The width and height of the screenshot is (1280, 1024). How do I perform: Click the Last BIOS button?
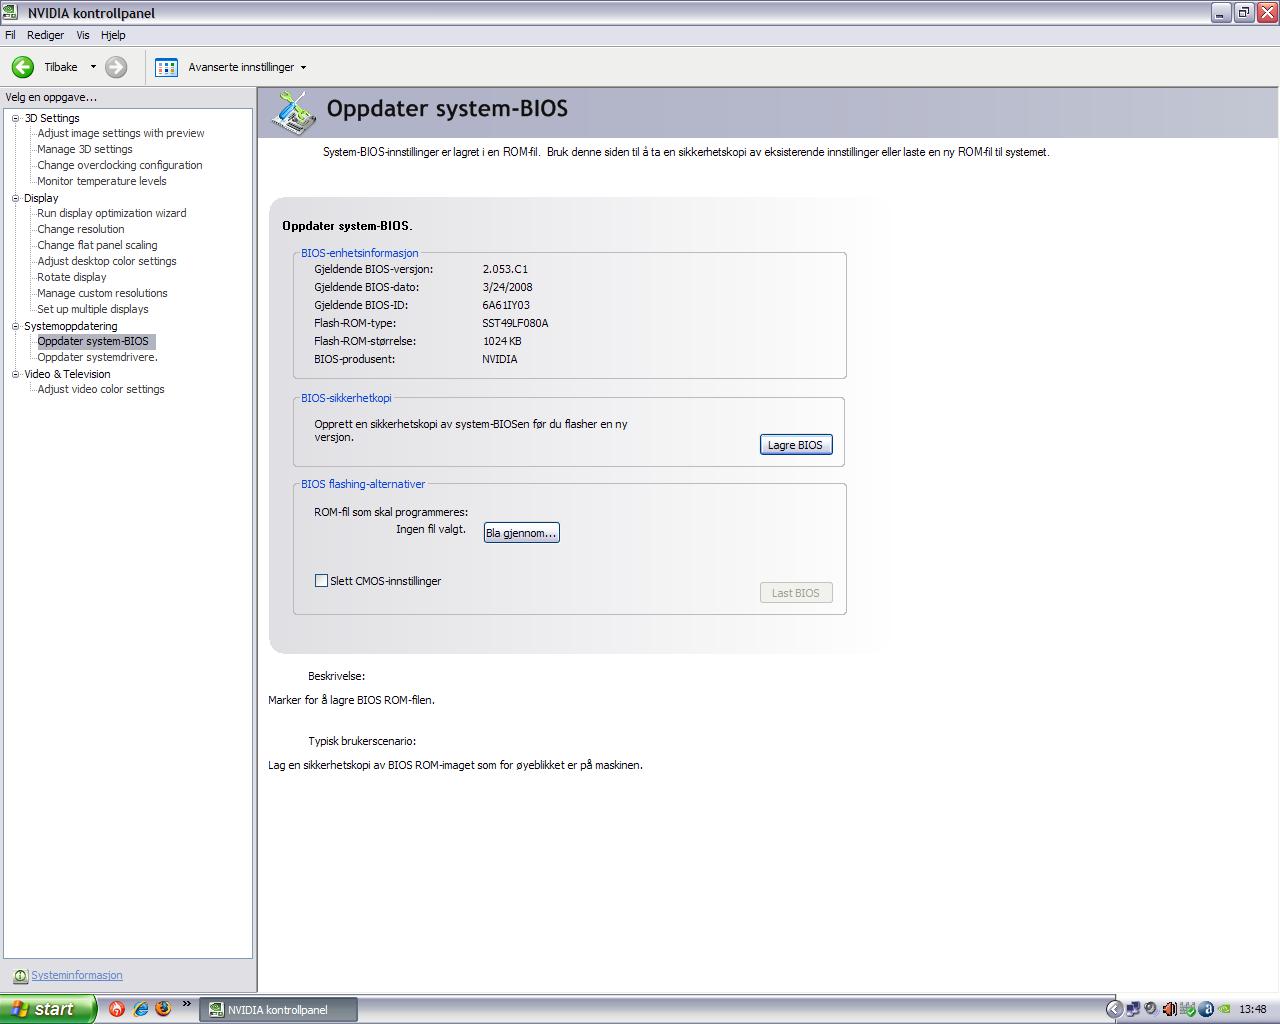(x=796, y=593)
